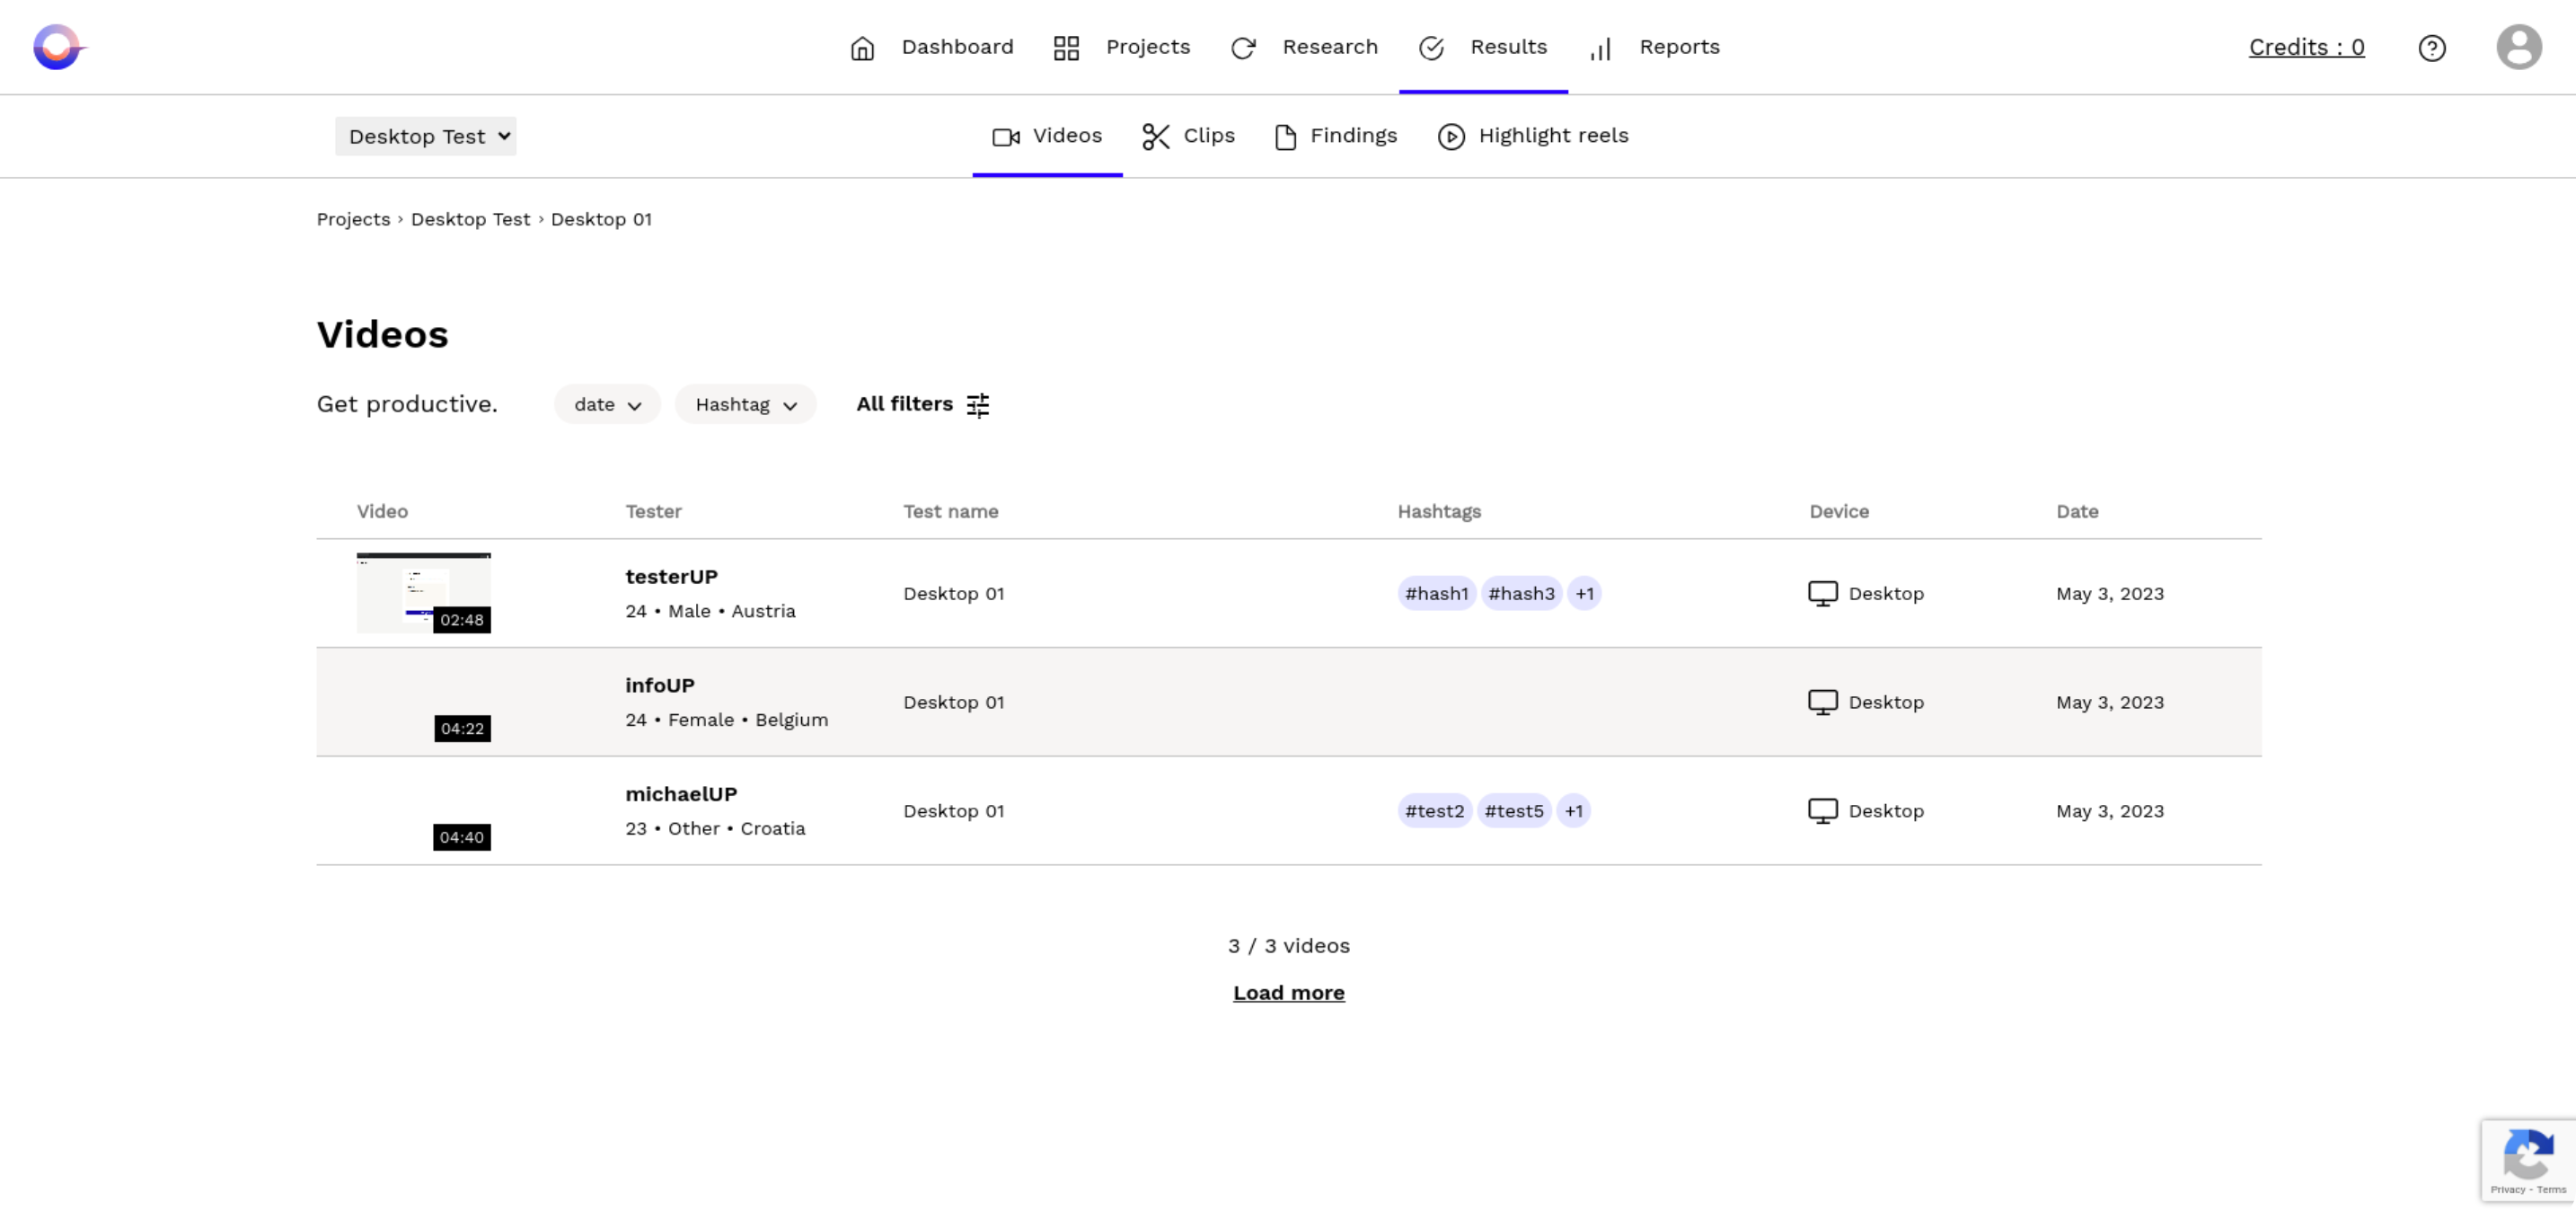Expand the Hashtag filter dropdown

click(745, 402)
